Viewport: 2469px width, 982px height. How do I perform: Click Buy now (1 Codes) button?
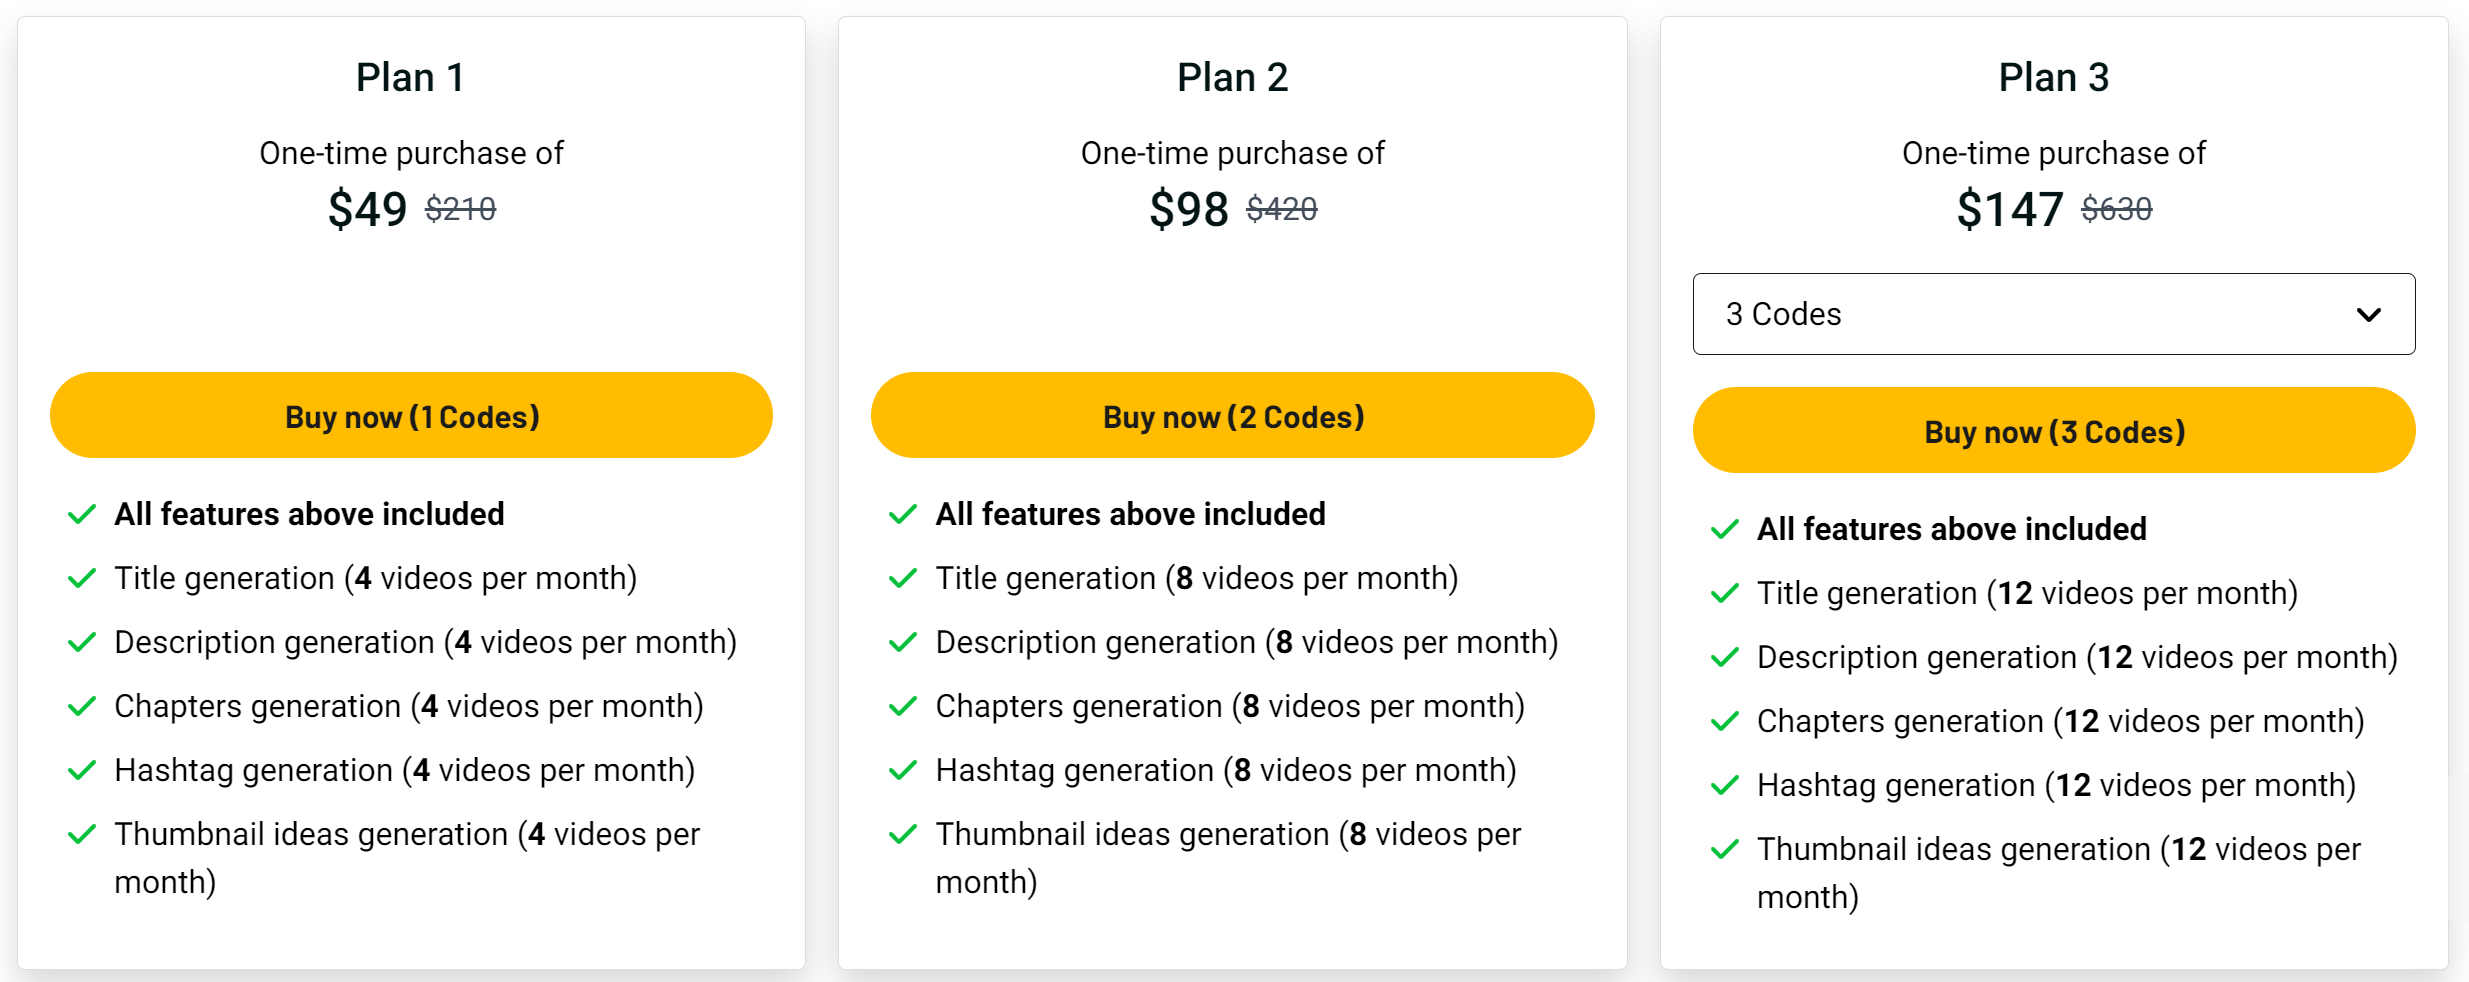pos(411,416)
